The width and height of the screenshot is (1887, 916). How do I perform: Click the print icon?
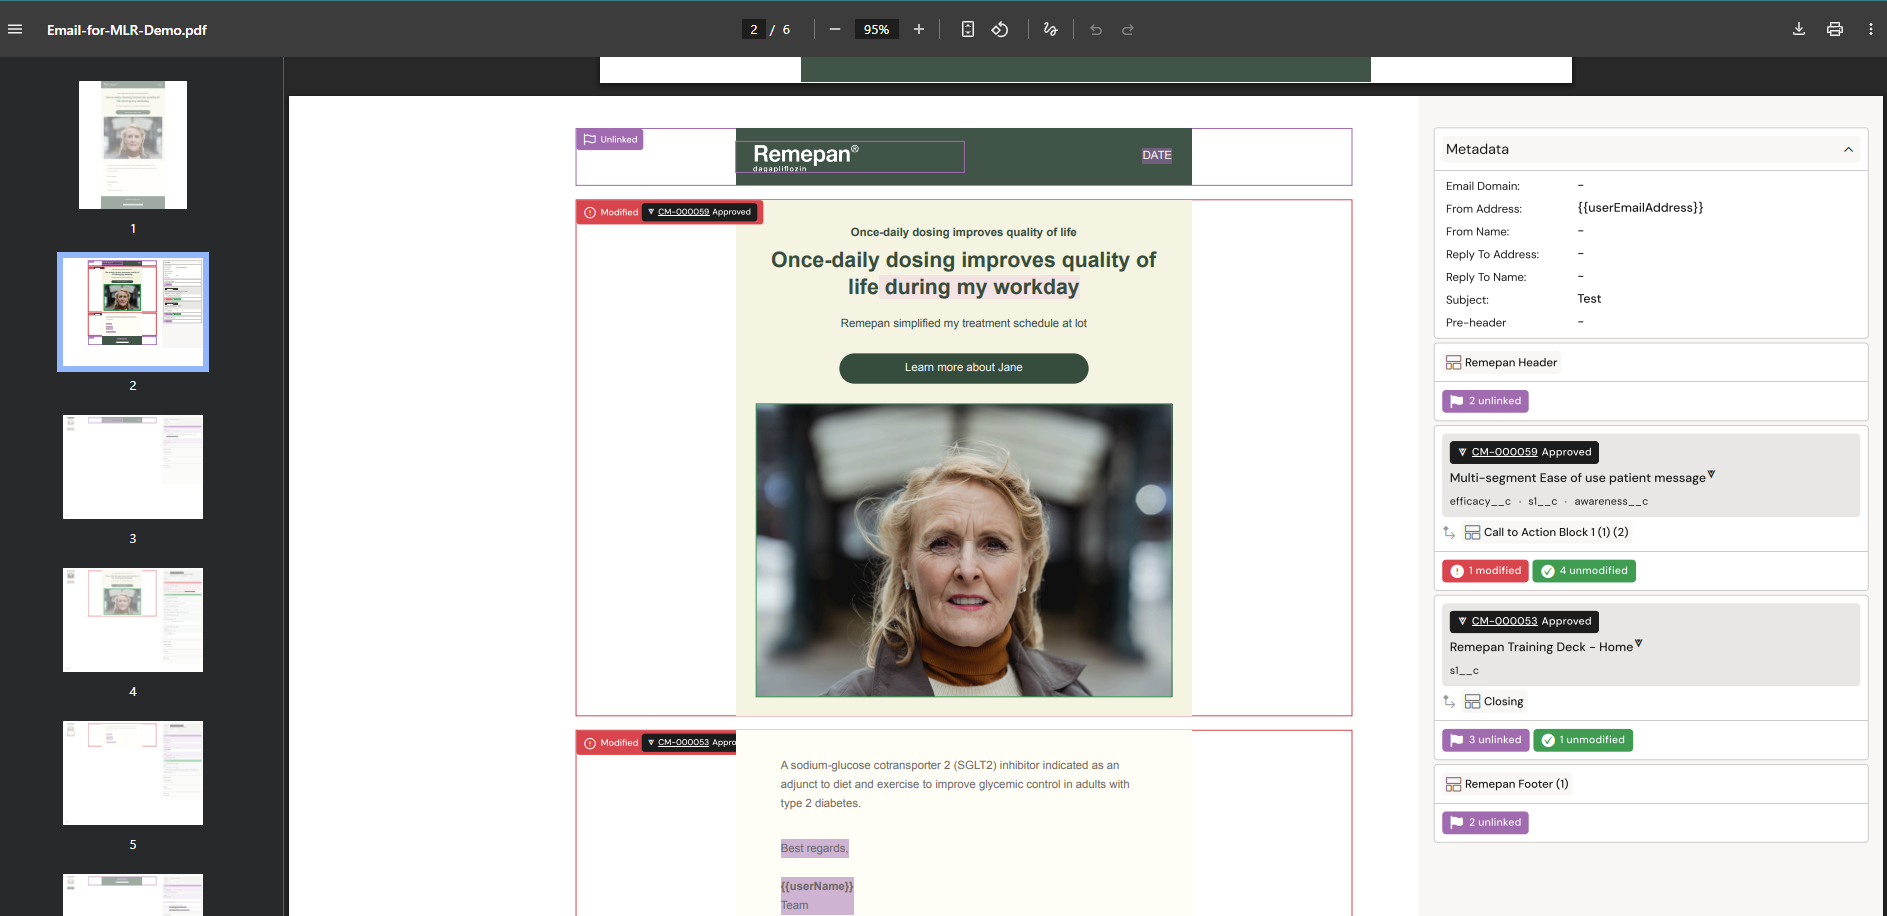pyautogui.click(x=1835, y=29)
